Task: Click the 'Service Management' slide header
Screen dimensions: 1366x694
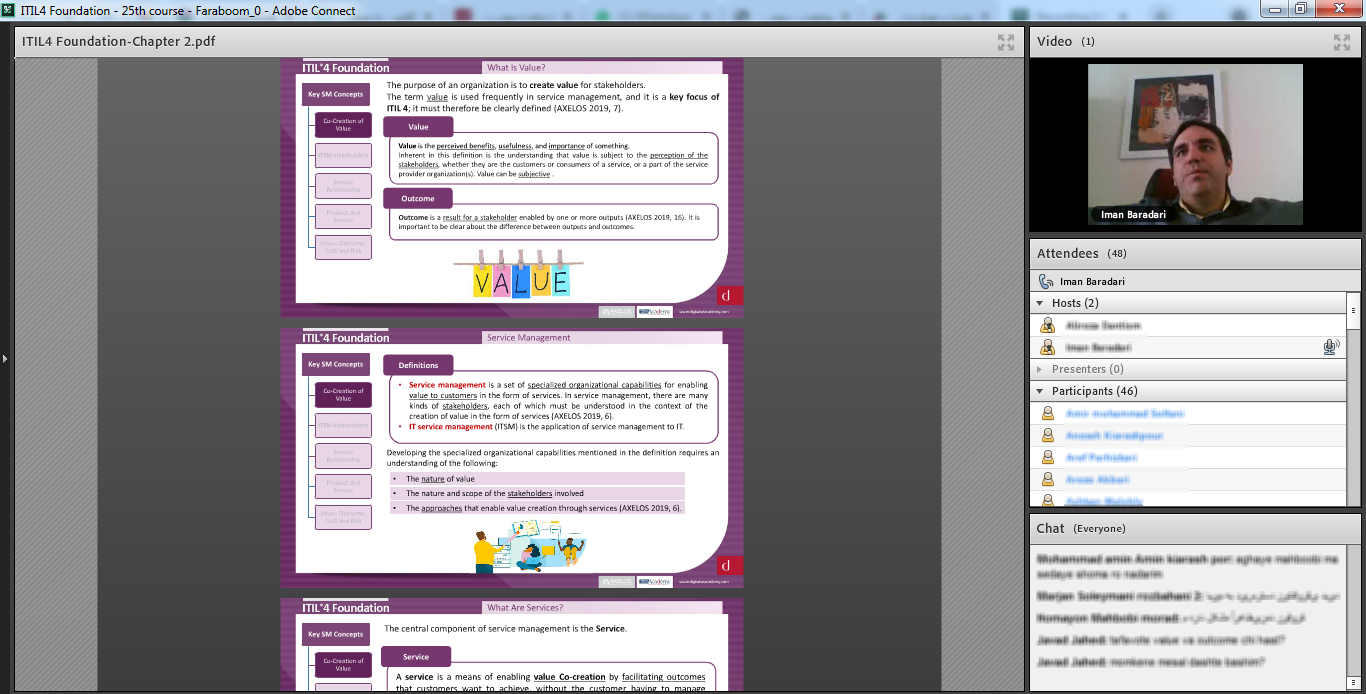Action: (602, 338)
